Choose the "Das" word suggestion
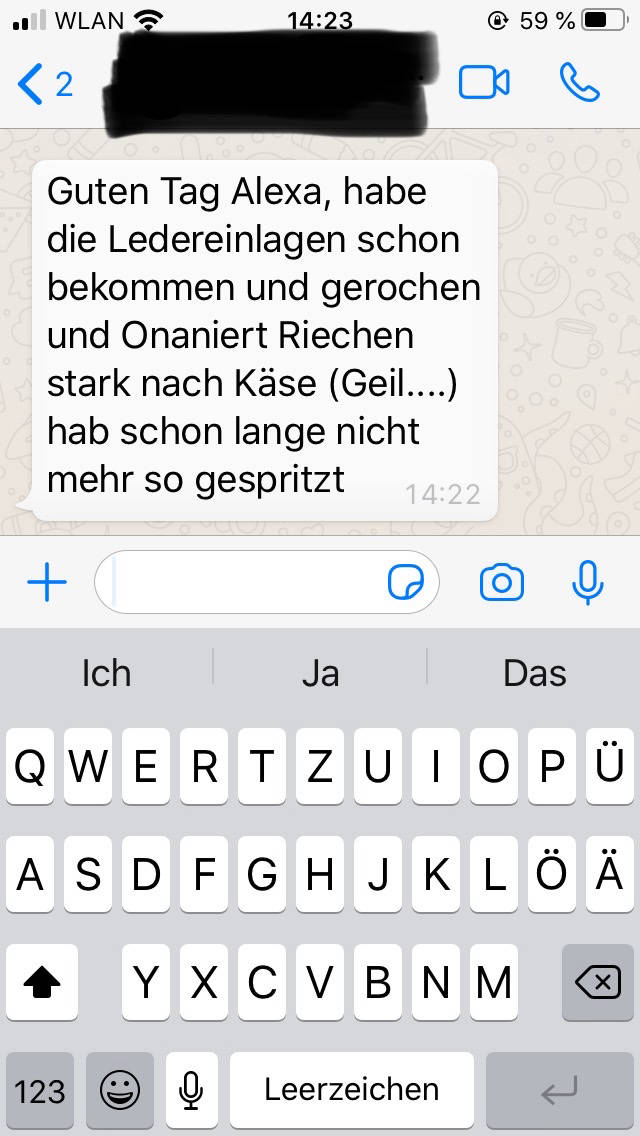Image resolution: width=640 pixels, height=1136 pixels. pos(535,674)
